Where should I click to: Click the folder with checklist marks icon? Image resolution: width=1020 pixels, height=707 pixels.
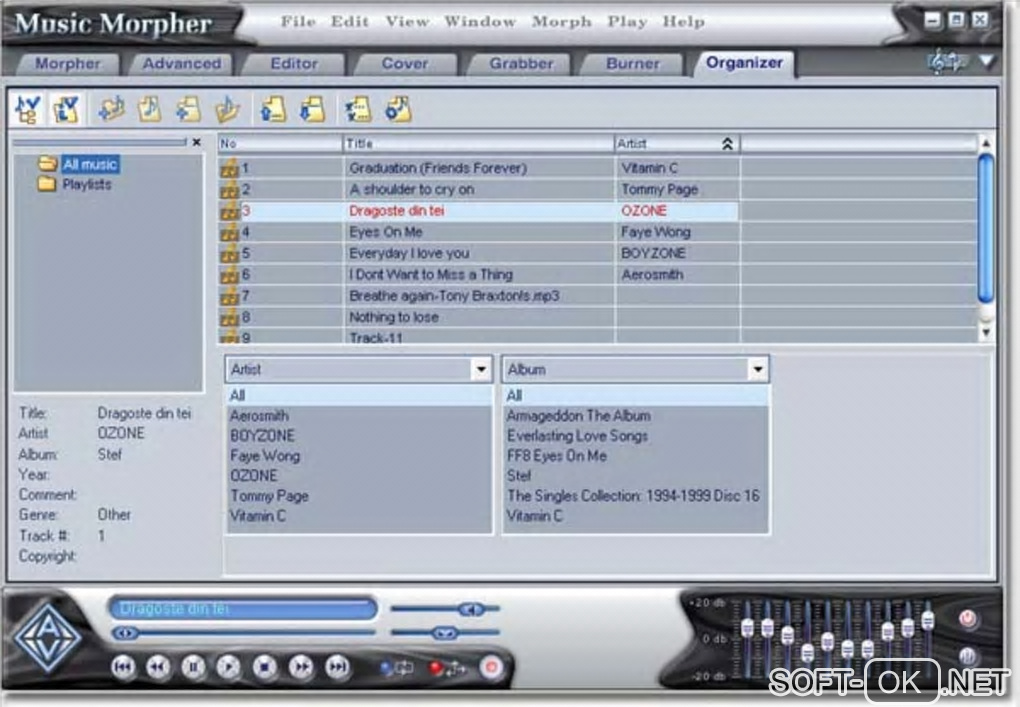point(358,109)
